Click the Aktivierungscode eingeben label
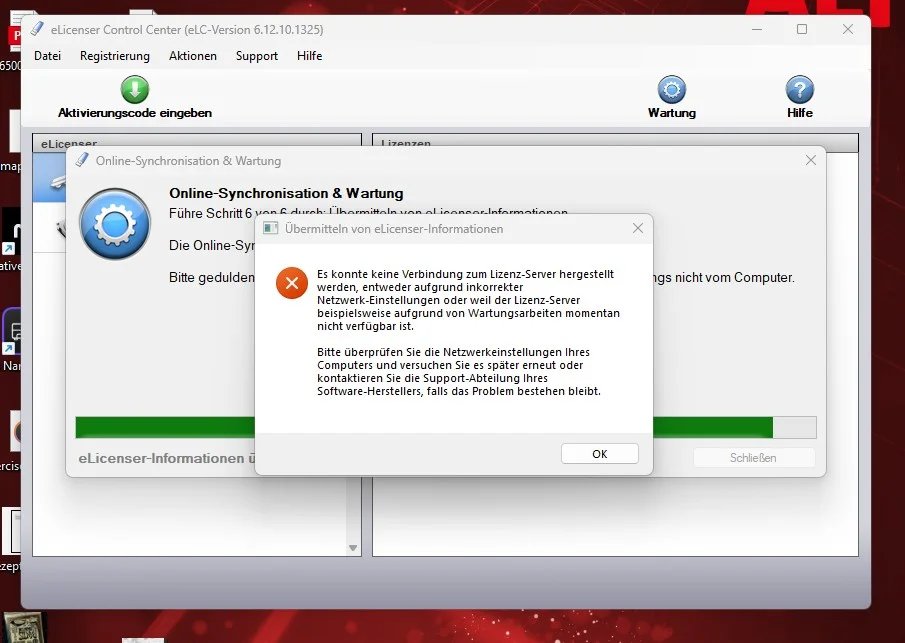Viewport: 905px width, 643px height. pyautogui.click(x=134, y=113)
